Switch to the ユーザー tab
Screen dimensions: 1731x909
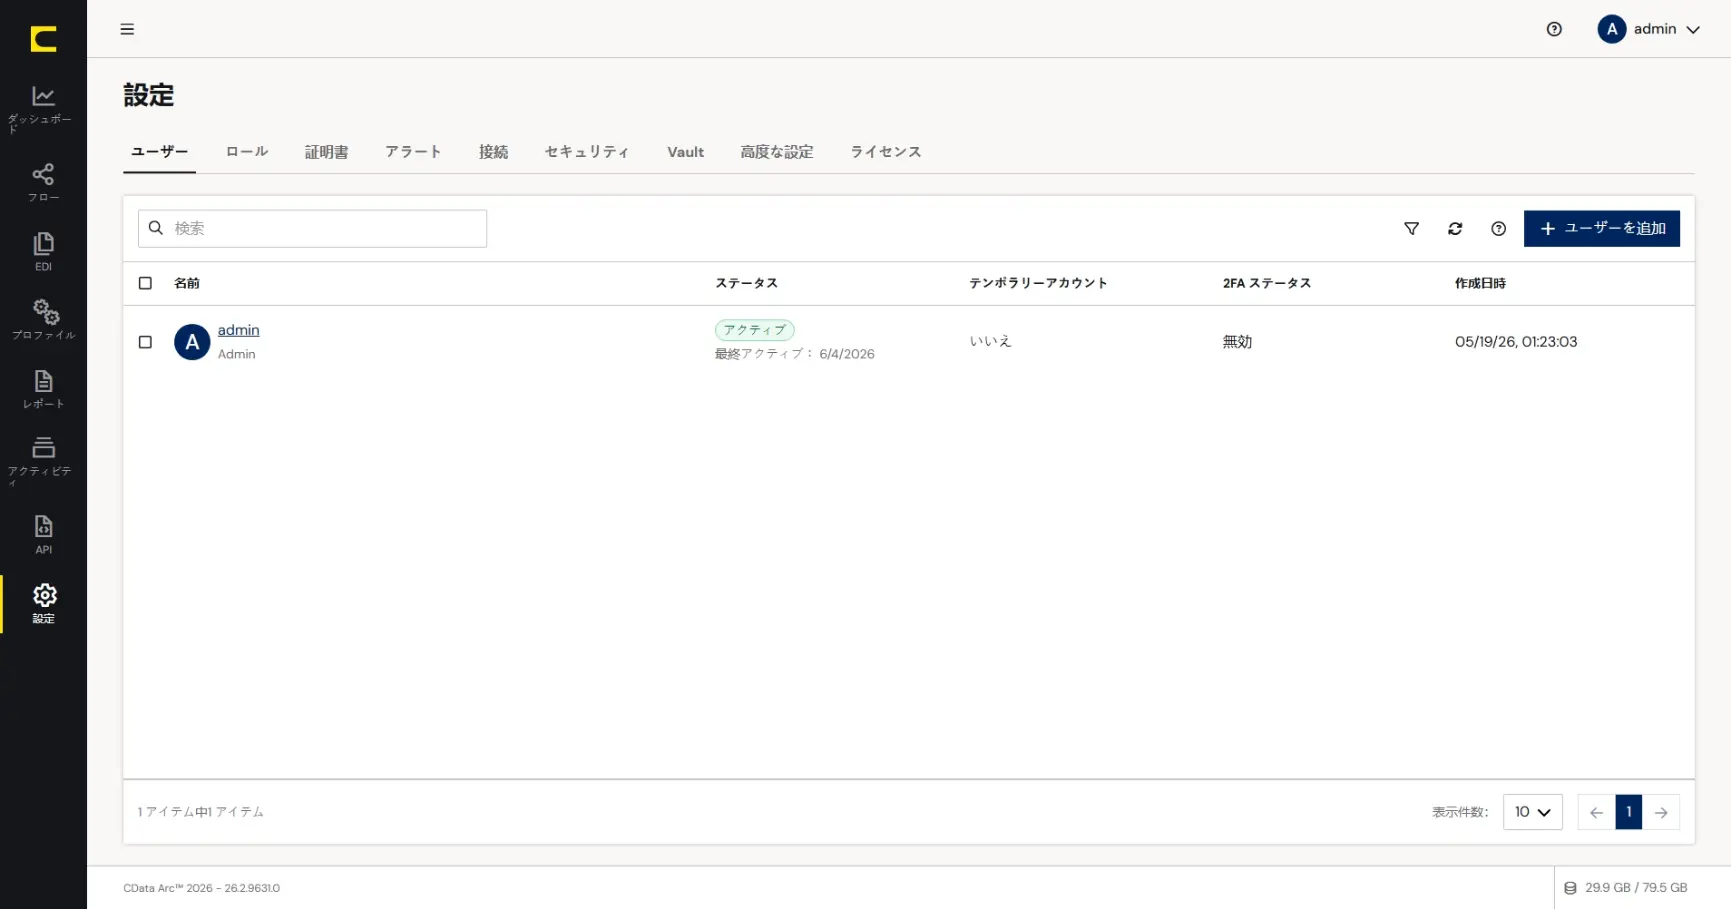159,152
